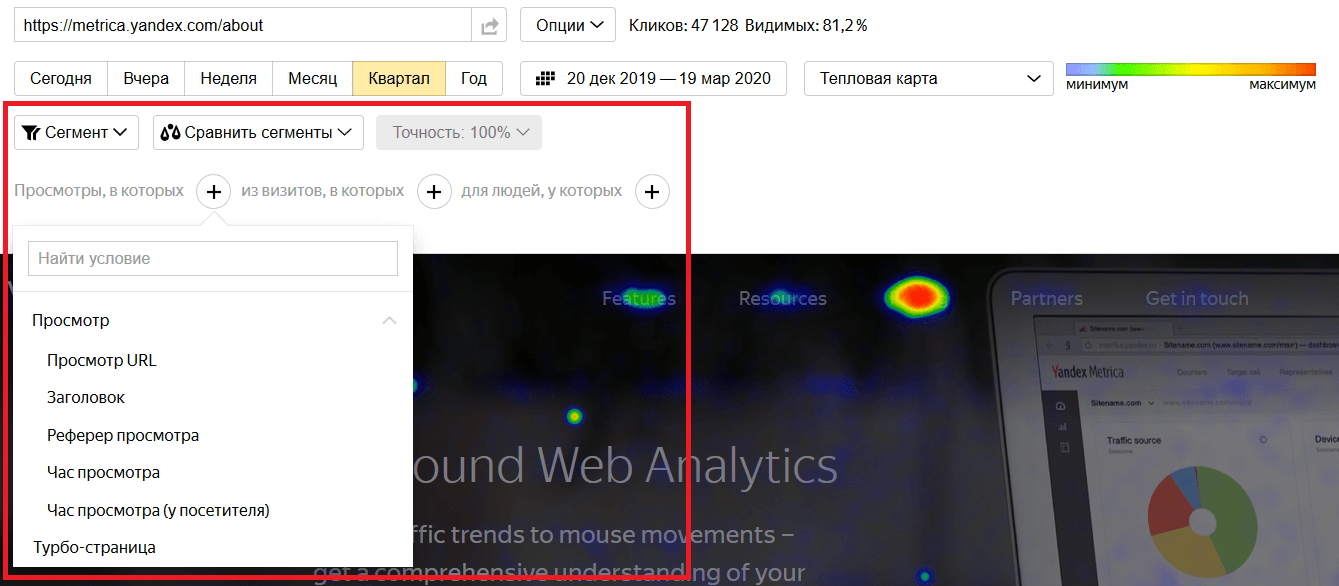The image size is (1339, 586).
Task: Switch period to Неделя
Action: pyautogui.click(x=228, y=79)
